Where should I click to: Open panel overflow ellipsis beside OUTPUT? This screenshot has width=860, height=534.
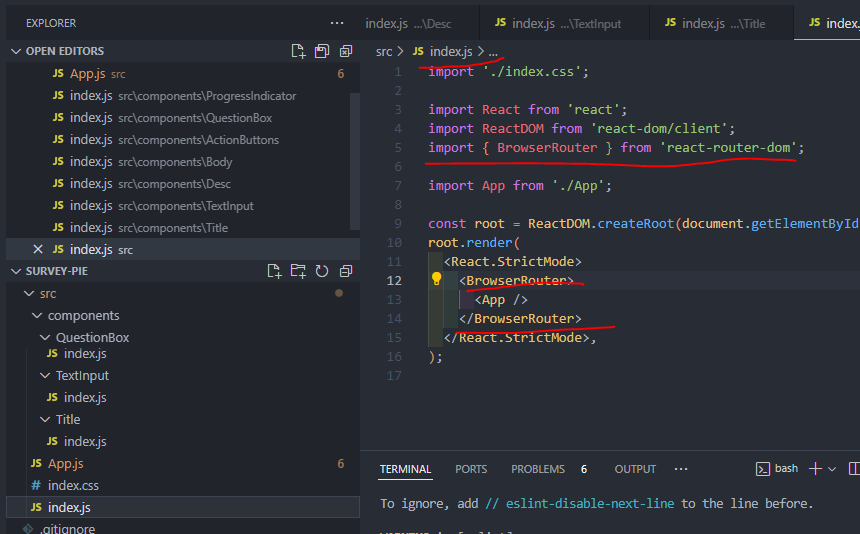pos(681,469)
